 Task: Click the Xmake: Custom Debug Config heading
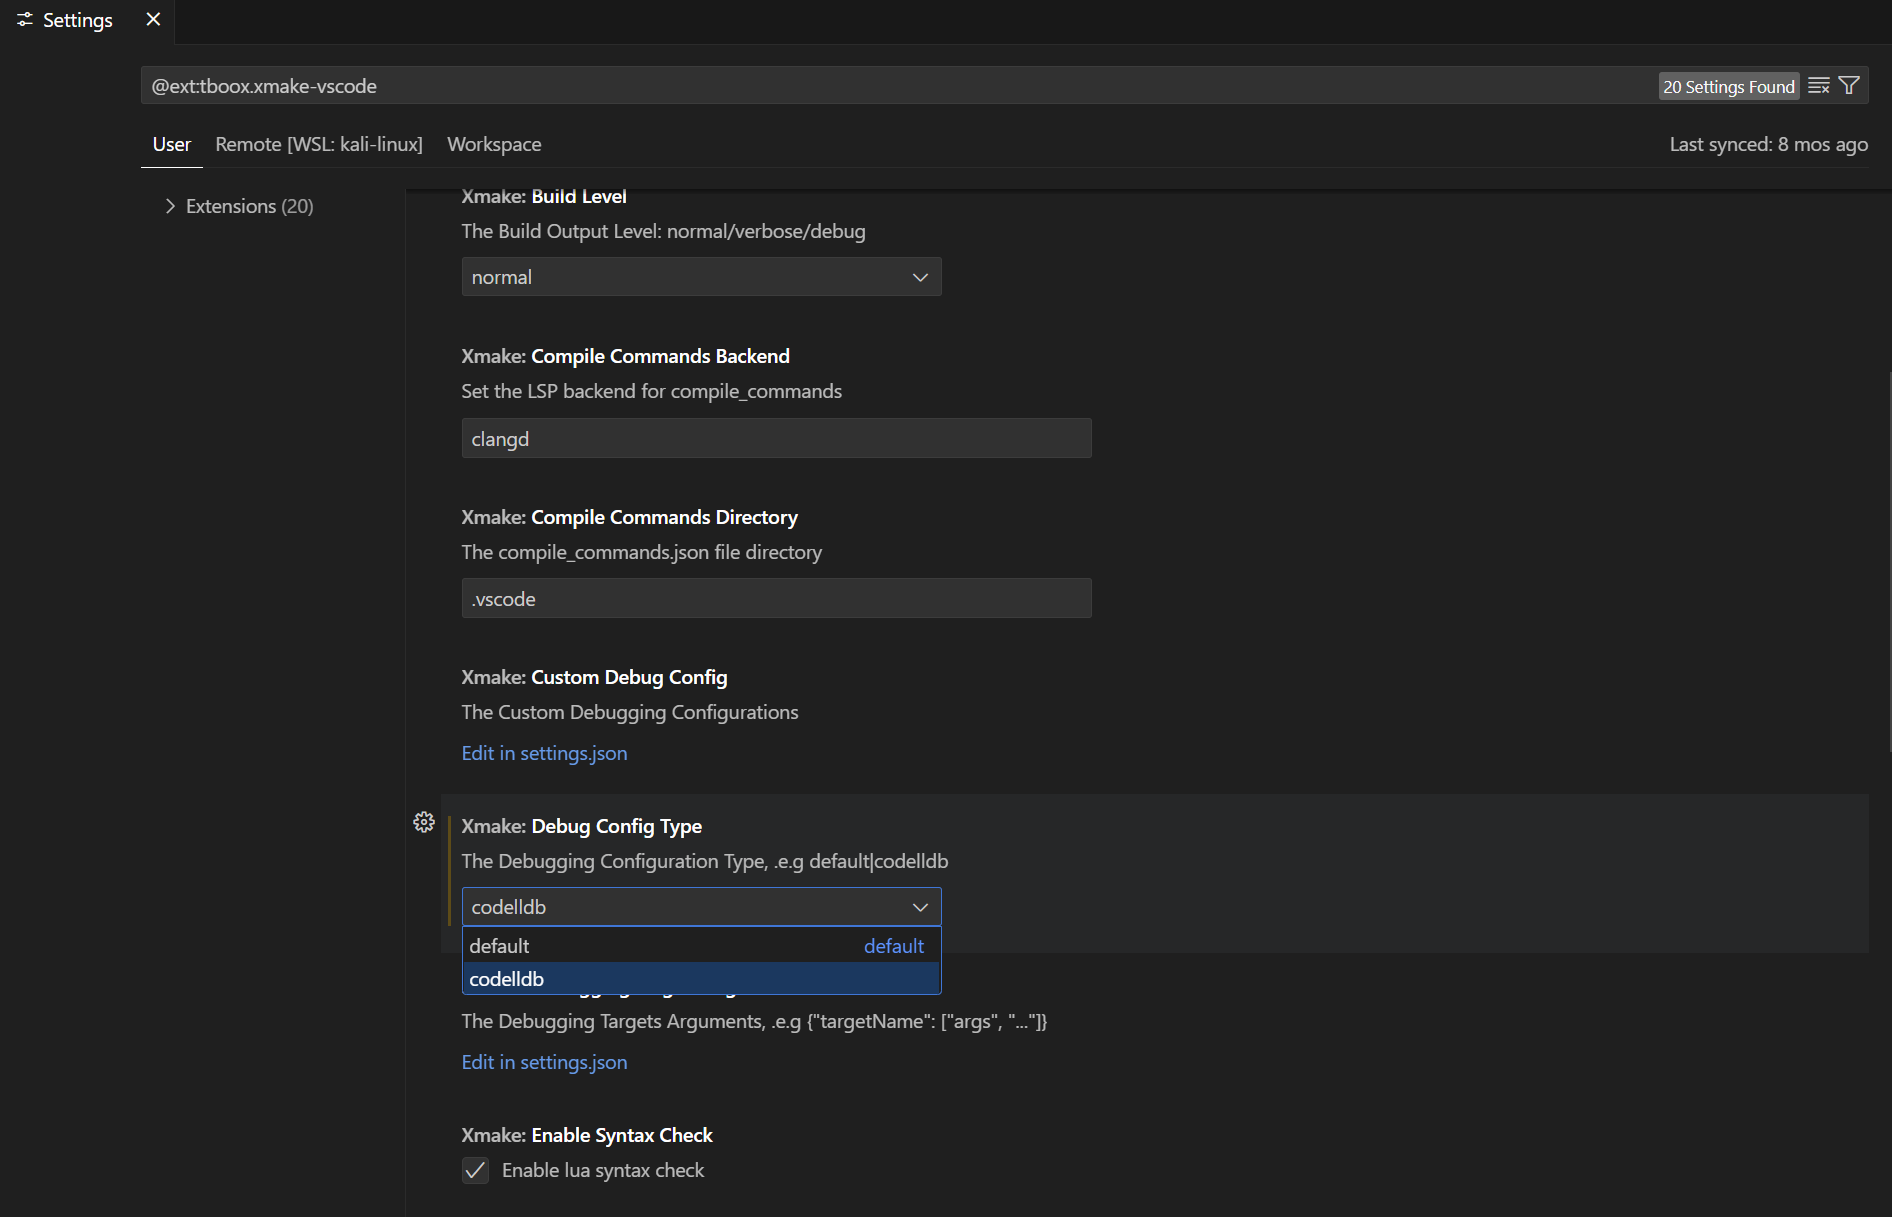click(594, 677)
